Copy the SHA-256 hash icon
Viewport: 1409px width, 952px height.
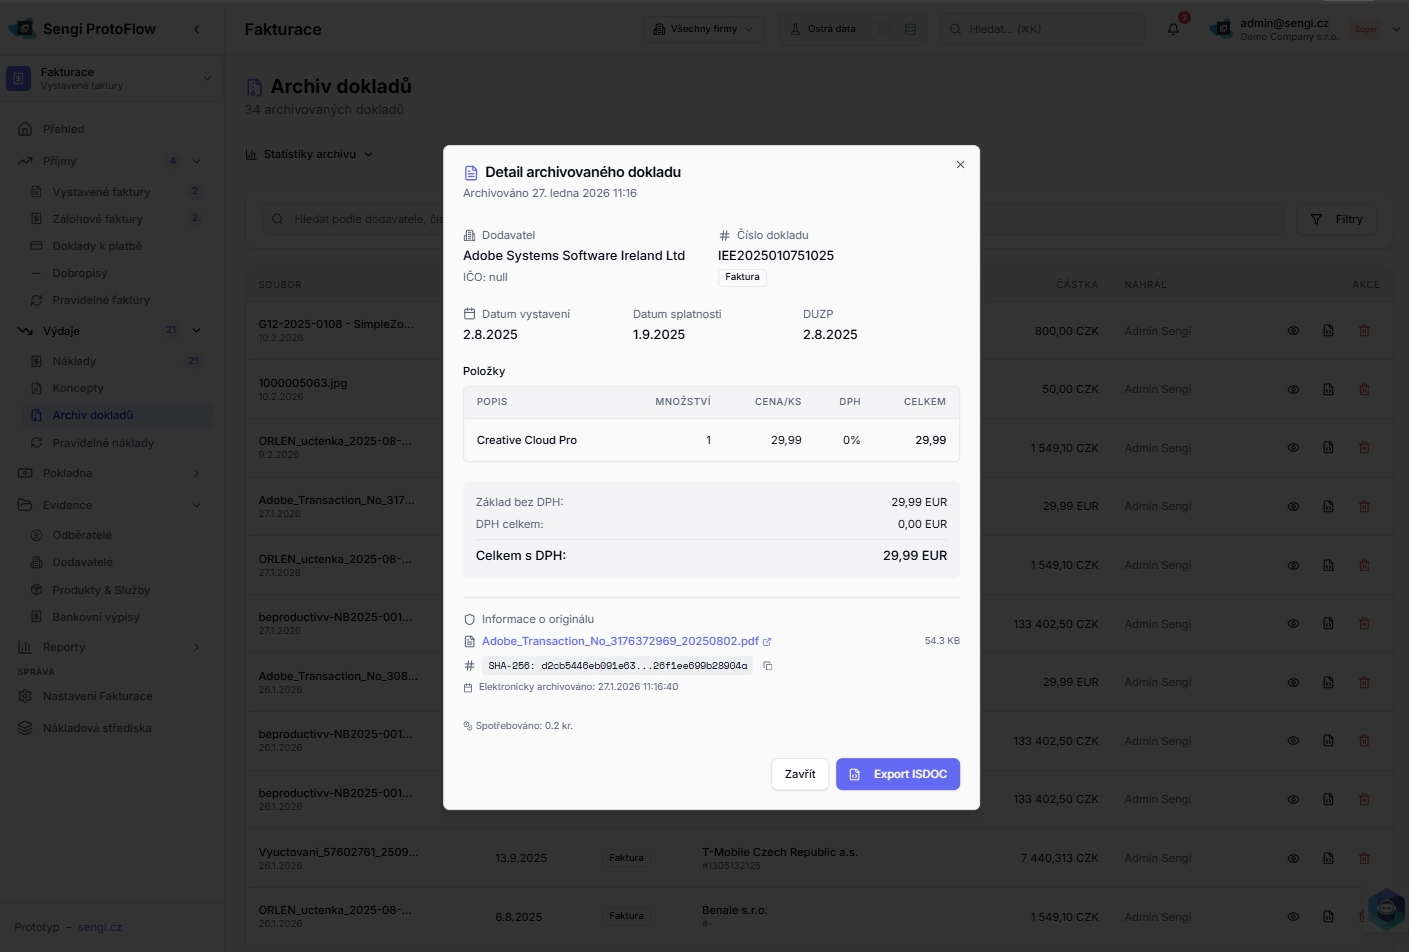click(768, 666)
